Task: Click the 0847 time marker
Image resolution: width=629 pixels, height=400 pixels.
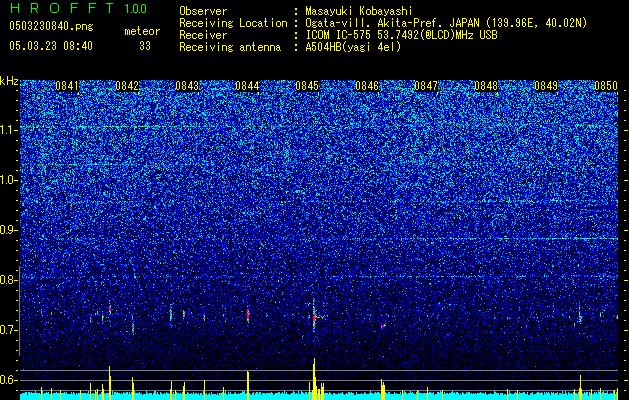Action: [426, 86]
